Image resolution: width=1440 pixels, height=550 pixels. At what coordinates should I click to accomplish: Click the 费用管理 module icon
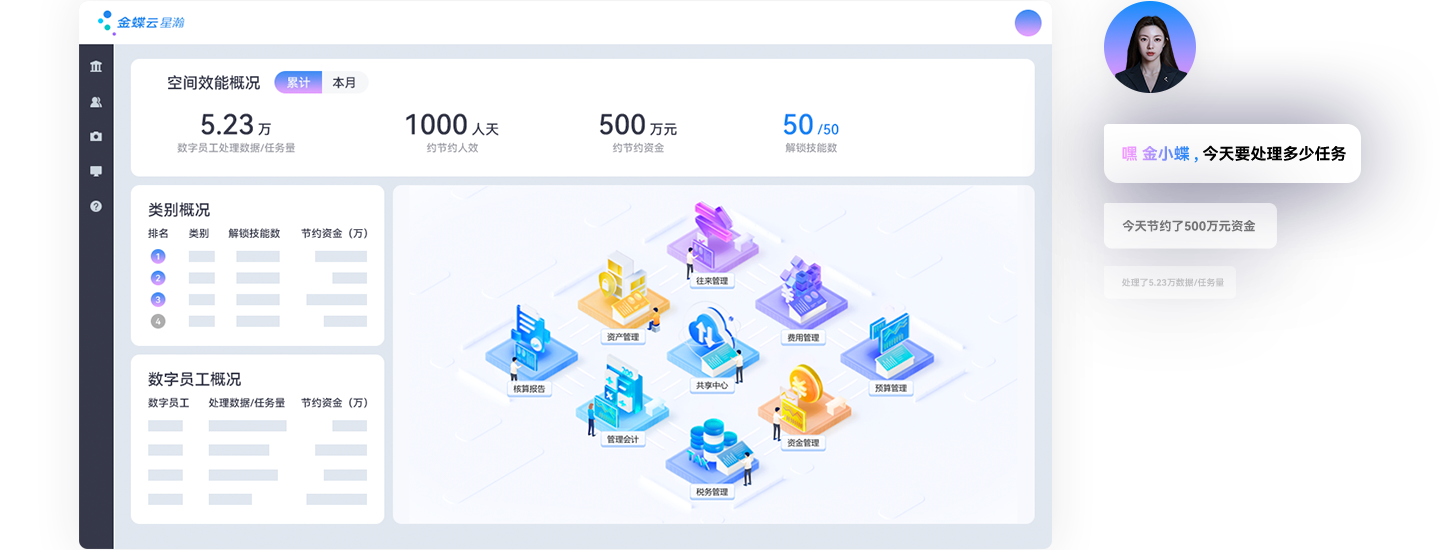[802, 298]
